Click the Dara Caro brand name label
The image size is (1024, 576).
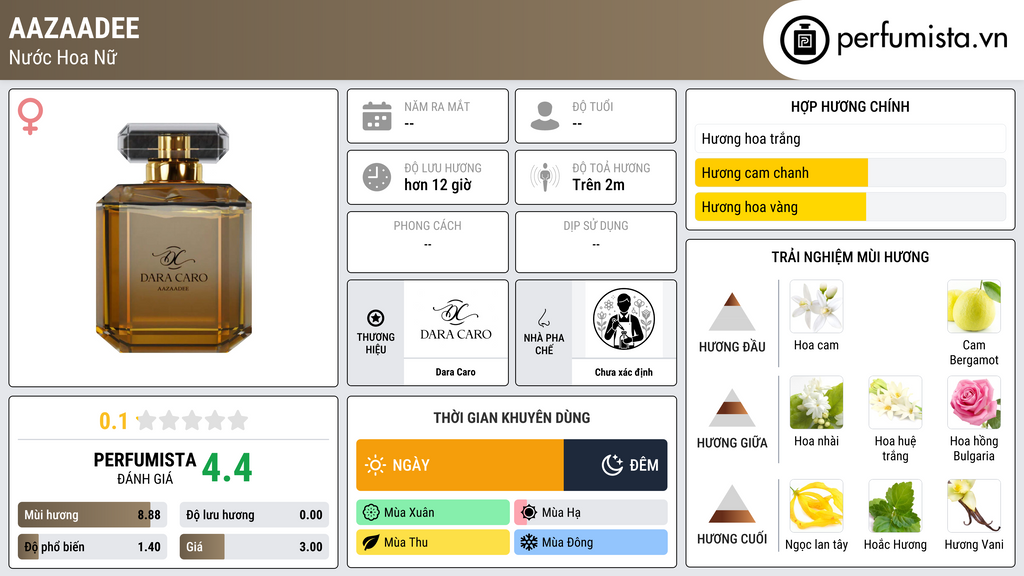pos(456,372)
